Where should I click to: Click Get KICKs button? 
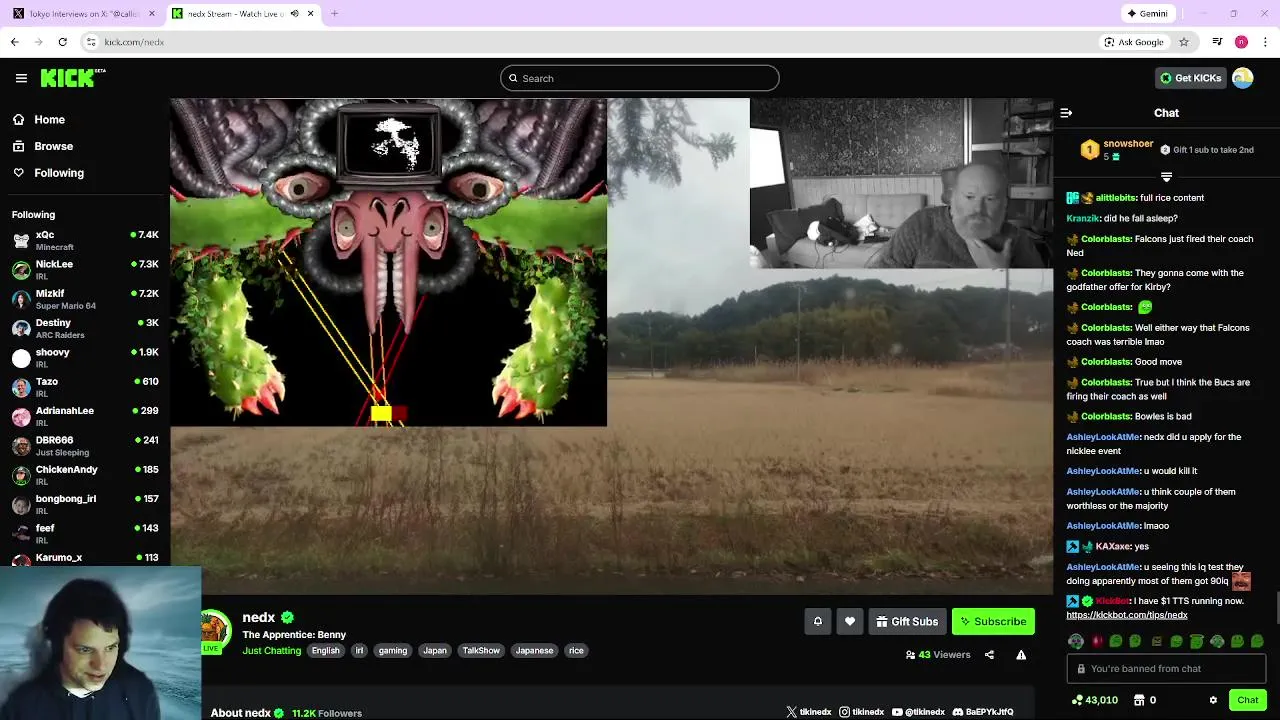click(1190, 78)
